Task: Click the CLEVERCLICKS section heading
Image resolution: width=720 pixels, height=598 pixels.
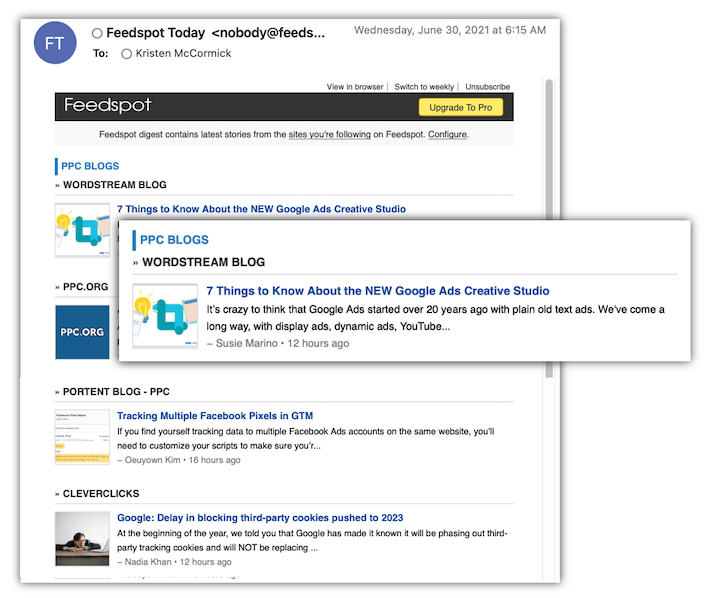Action: click(101, 494)
